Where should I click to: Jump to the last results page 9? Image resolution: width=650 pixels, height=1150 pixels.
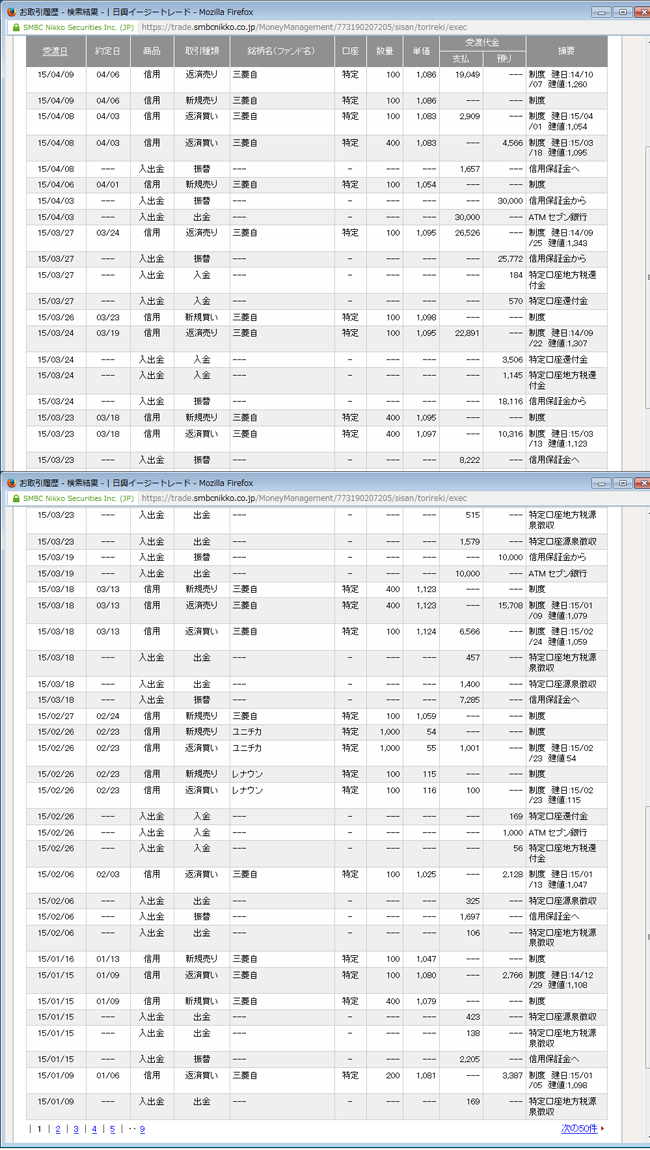(x=142, y=1129)
